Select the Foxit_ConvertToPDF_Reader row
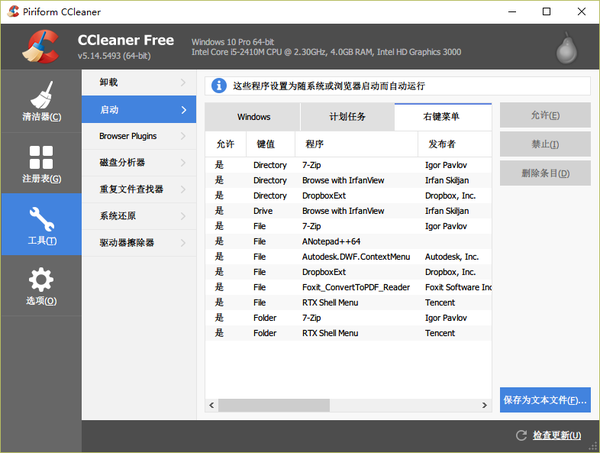 348,287
